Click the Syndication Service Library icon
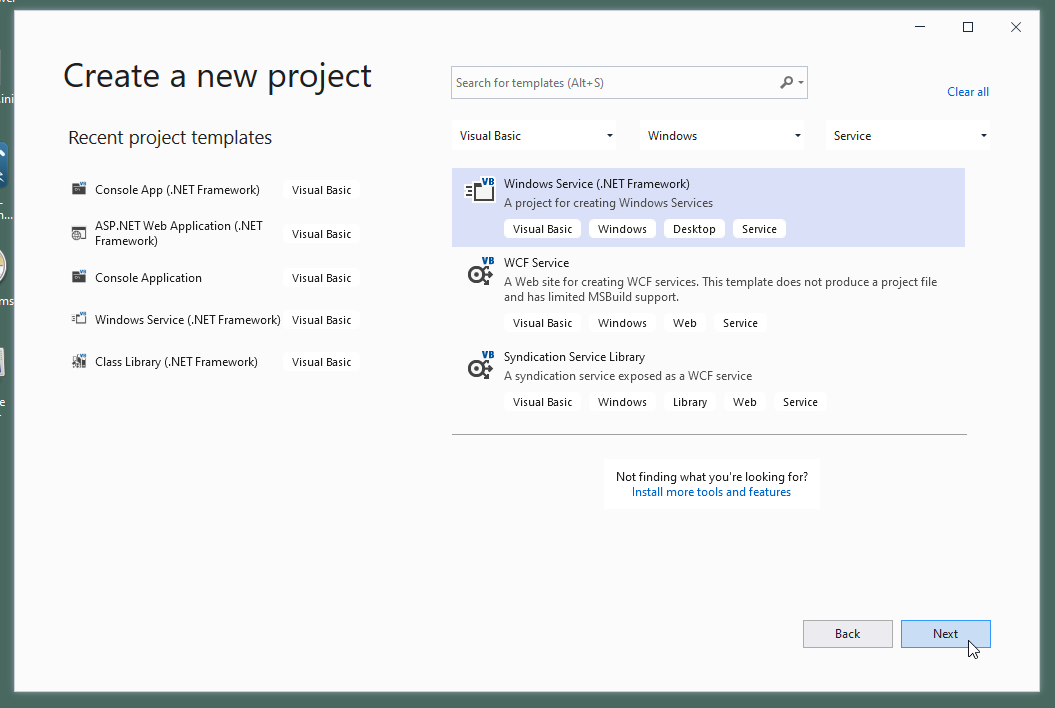This screenshot has height=708, width=1055. [x=481, y=364]
